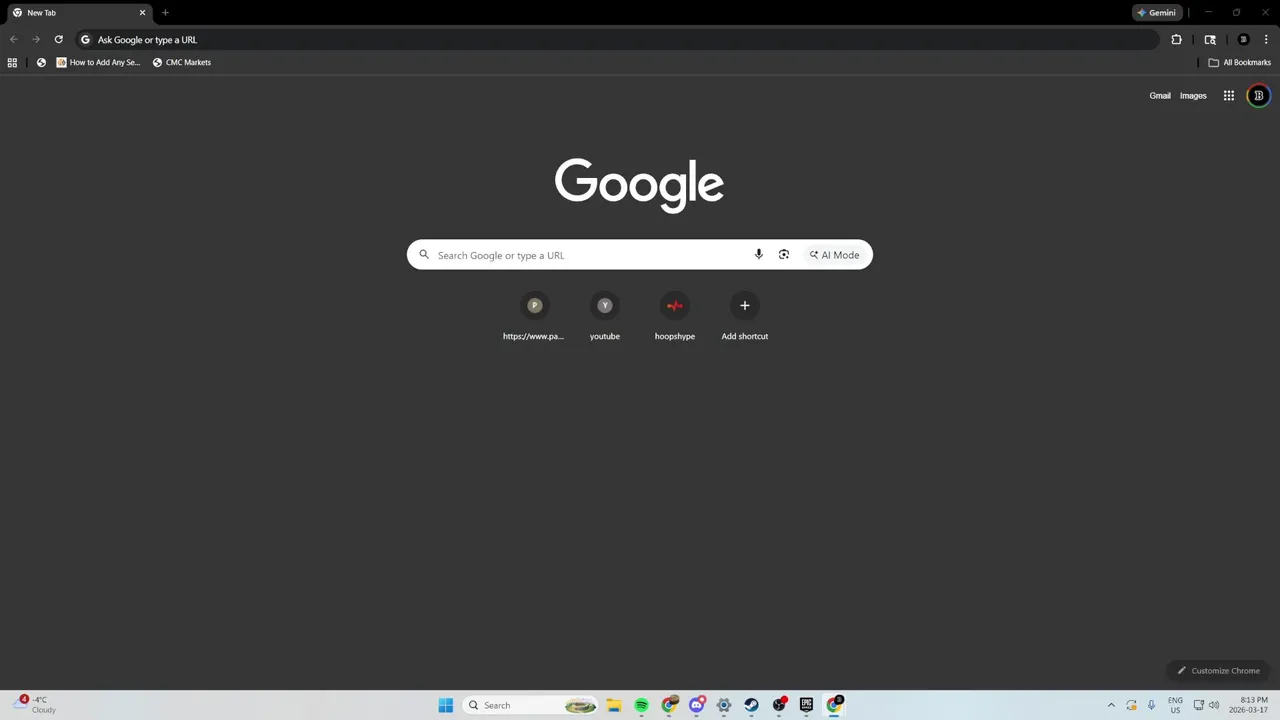Open Epic Games Launcher from taskbar
Screen dimensions: 1280x720
(806, 705)
